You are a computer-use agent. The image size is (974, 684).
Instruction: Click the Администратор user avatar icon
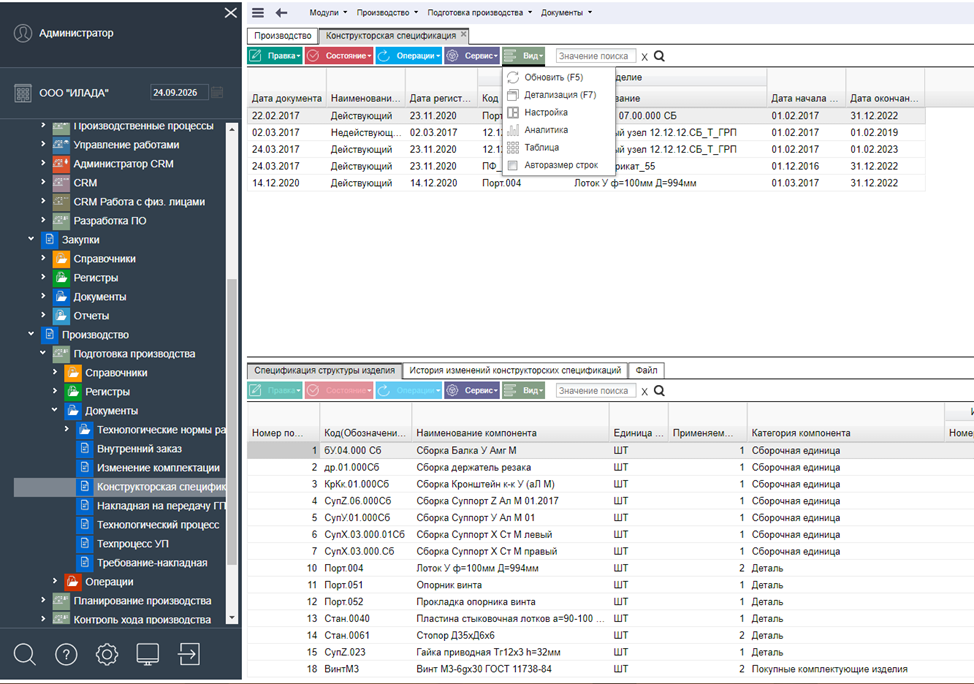(23, 33)
